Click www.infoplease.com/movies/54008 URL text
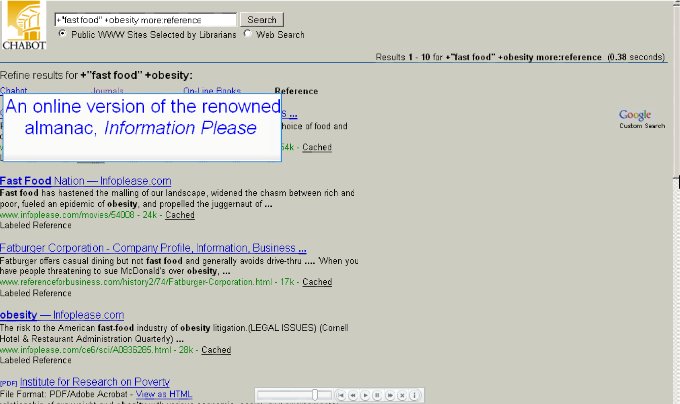 (67, 215)
